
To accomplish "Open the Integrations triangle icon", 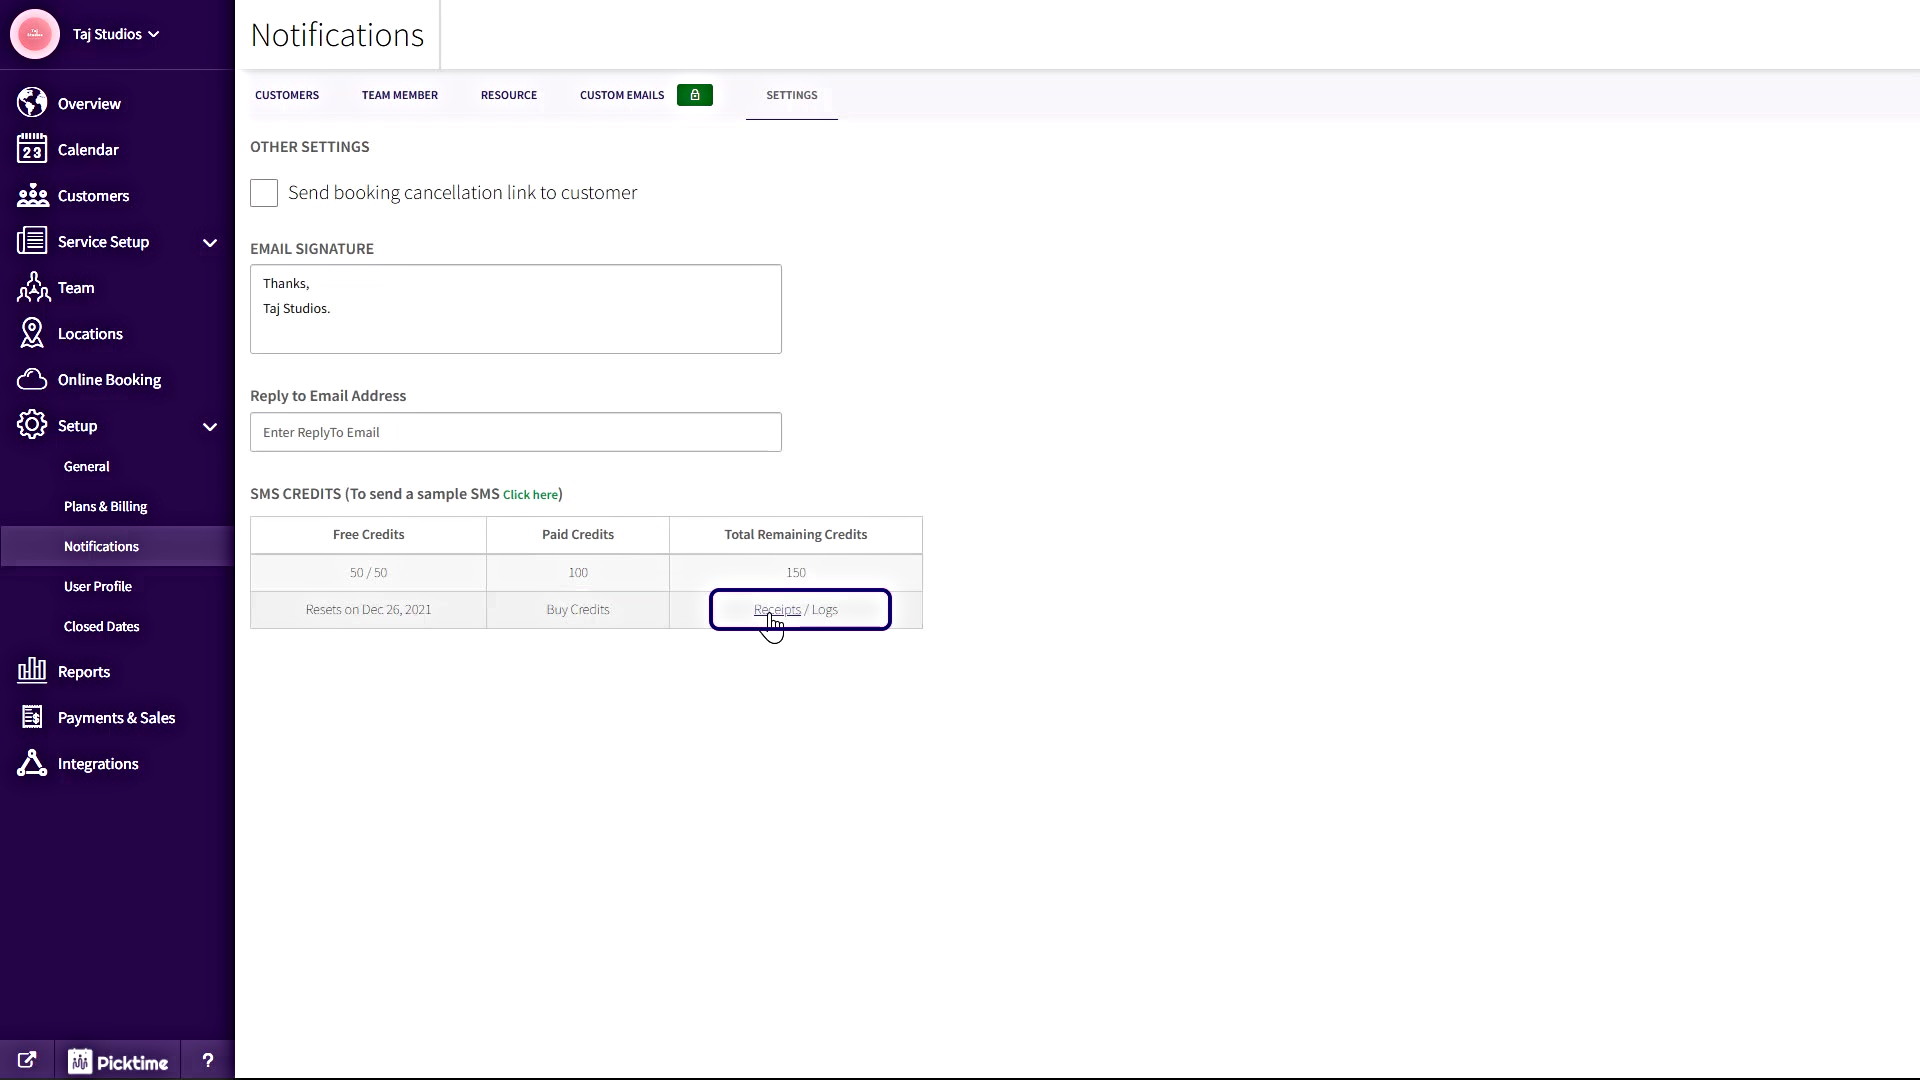I will tap(32, 763).
